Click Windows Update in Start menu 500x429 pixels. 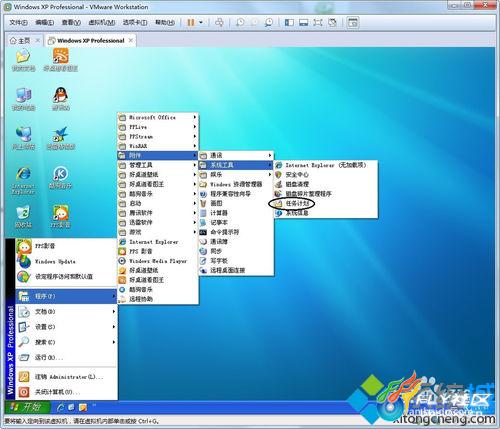66,261
